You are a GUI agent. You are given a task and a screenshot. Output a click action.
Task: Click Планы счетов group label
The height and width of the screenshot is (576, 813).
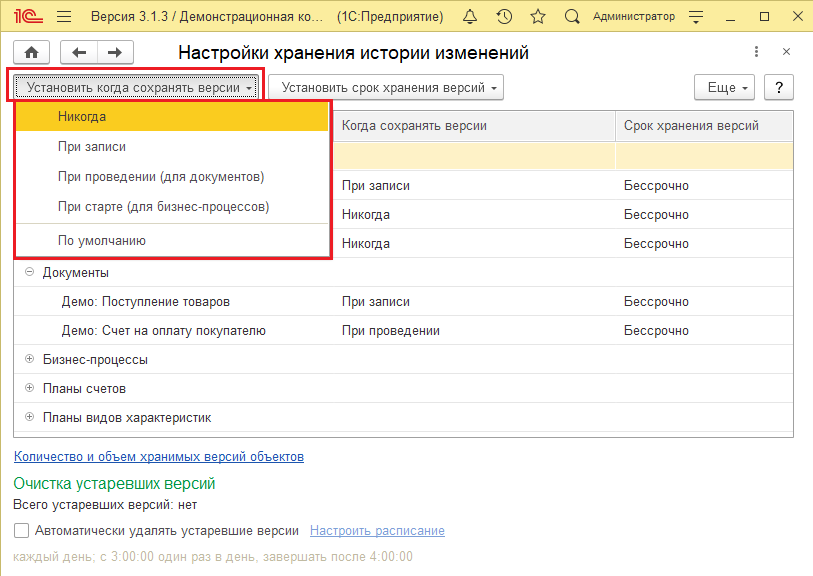pyautogui.click(x=85, y=389)
